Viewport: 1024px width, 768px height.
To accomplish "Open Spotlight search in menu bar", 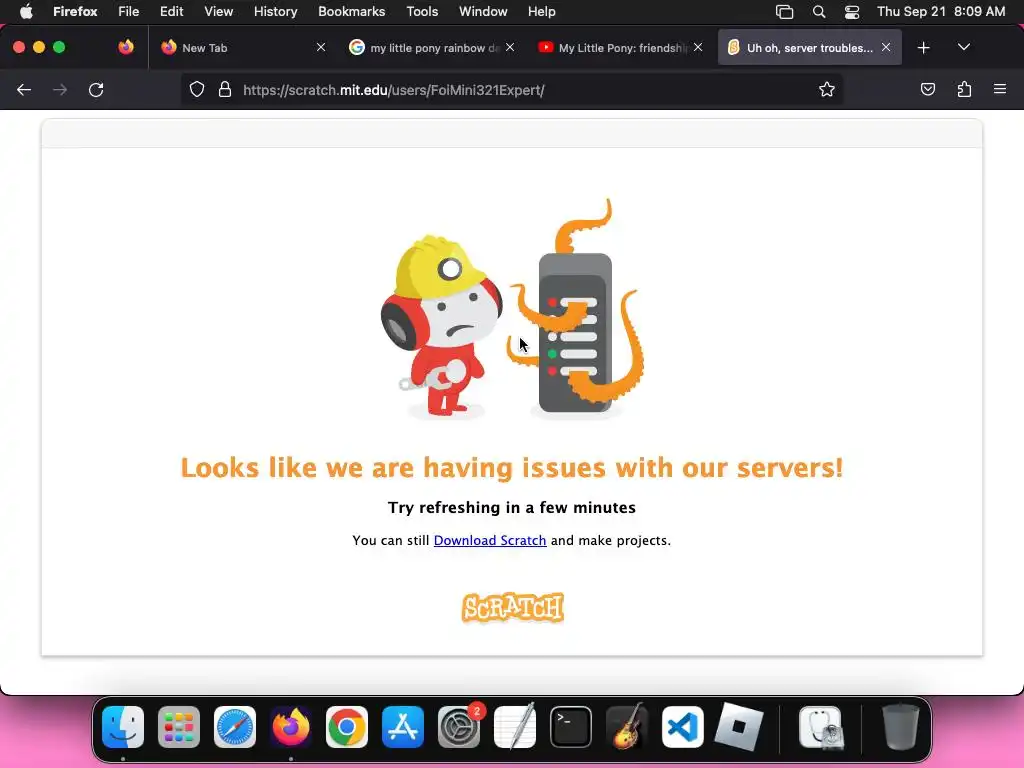I will (x=819, y=12).
